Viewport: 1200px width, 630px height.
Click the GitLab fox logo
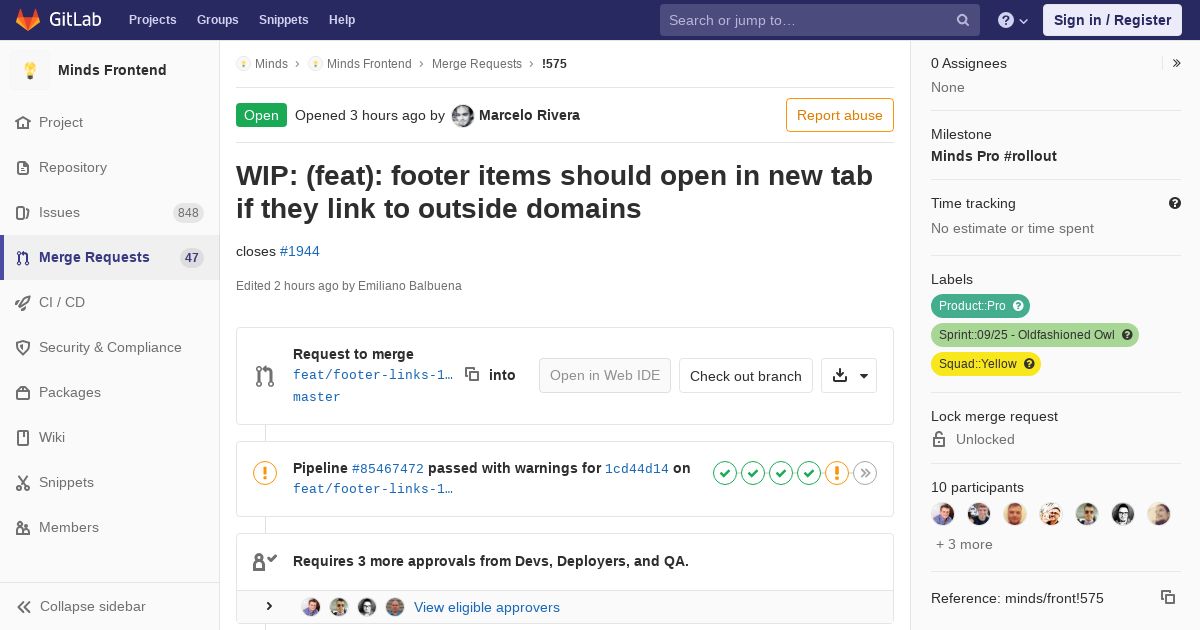(28, 20)
